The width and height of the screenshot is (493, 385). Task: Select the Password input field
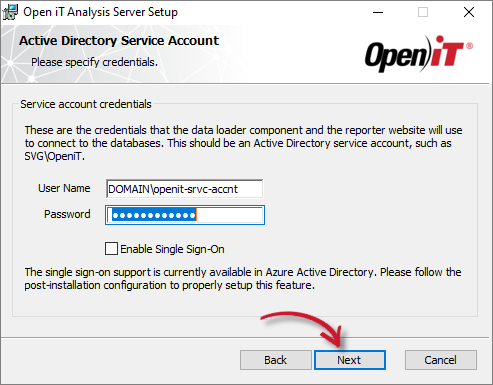(185, 215)
